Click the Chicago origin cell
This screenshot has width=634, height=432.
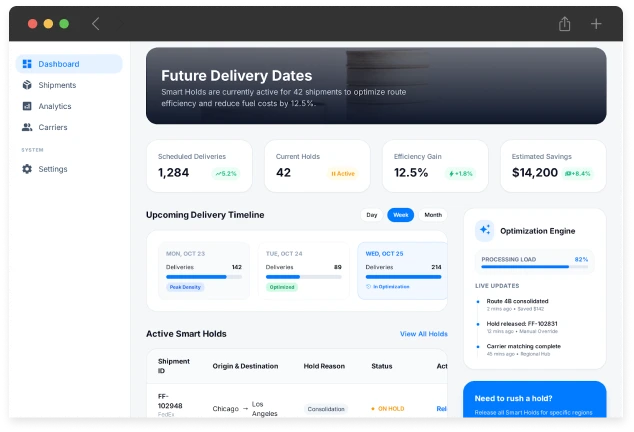tap(226, 409)
